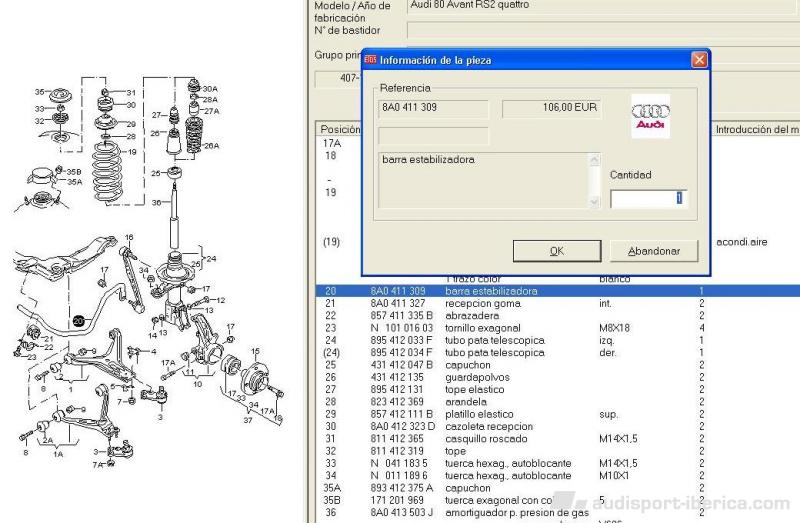Select row 35A capuchon 893 412 375 A
The width and height of the screenshot is (800, 523).
(558, 488)
